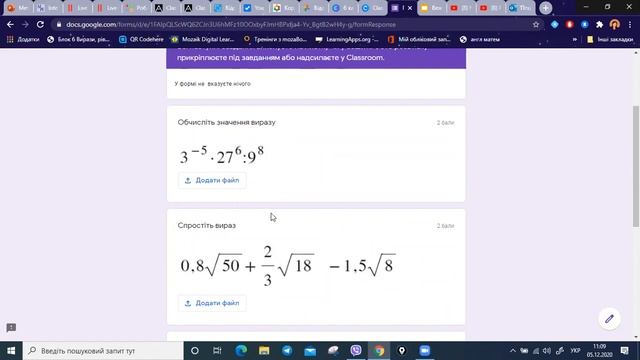Bookmark this page with the star icon
The image size is (640, 360).
click(536, 24)
